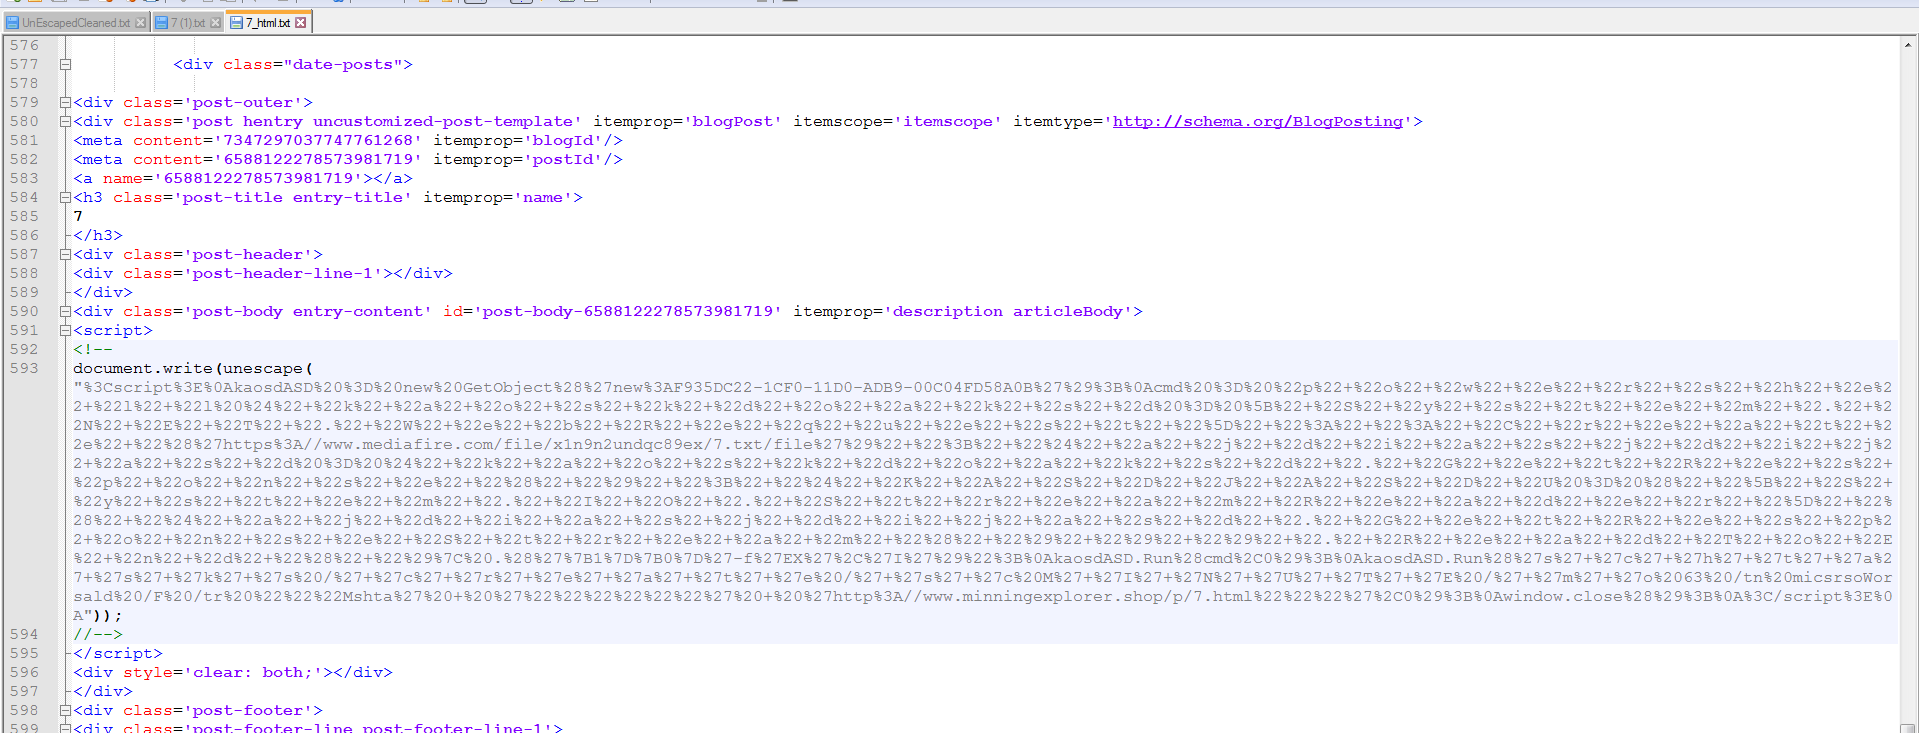Collapse the post-outer div fold at line 579
The width and height of the screenshot is (1919, 733).
tap(65, 102)
